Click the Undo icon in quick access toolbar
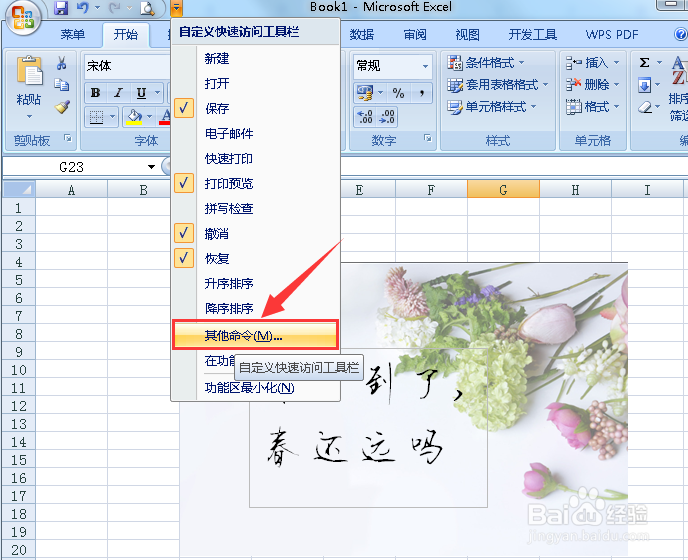The width and height of the screenshot is (688, 560). point(82,7)
